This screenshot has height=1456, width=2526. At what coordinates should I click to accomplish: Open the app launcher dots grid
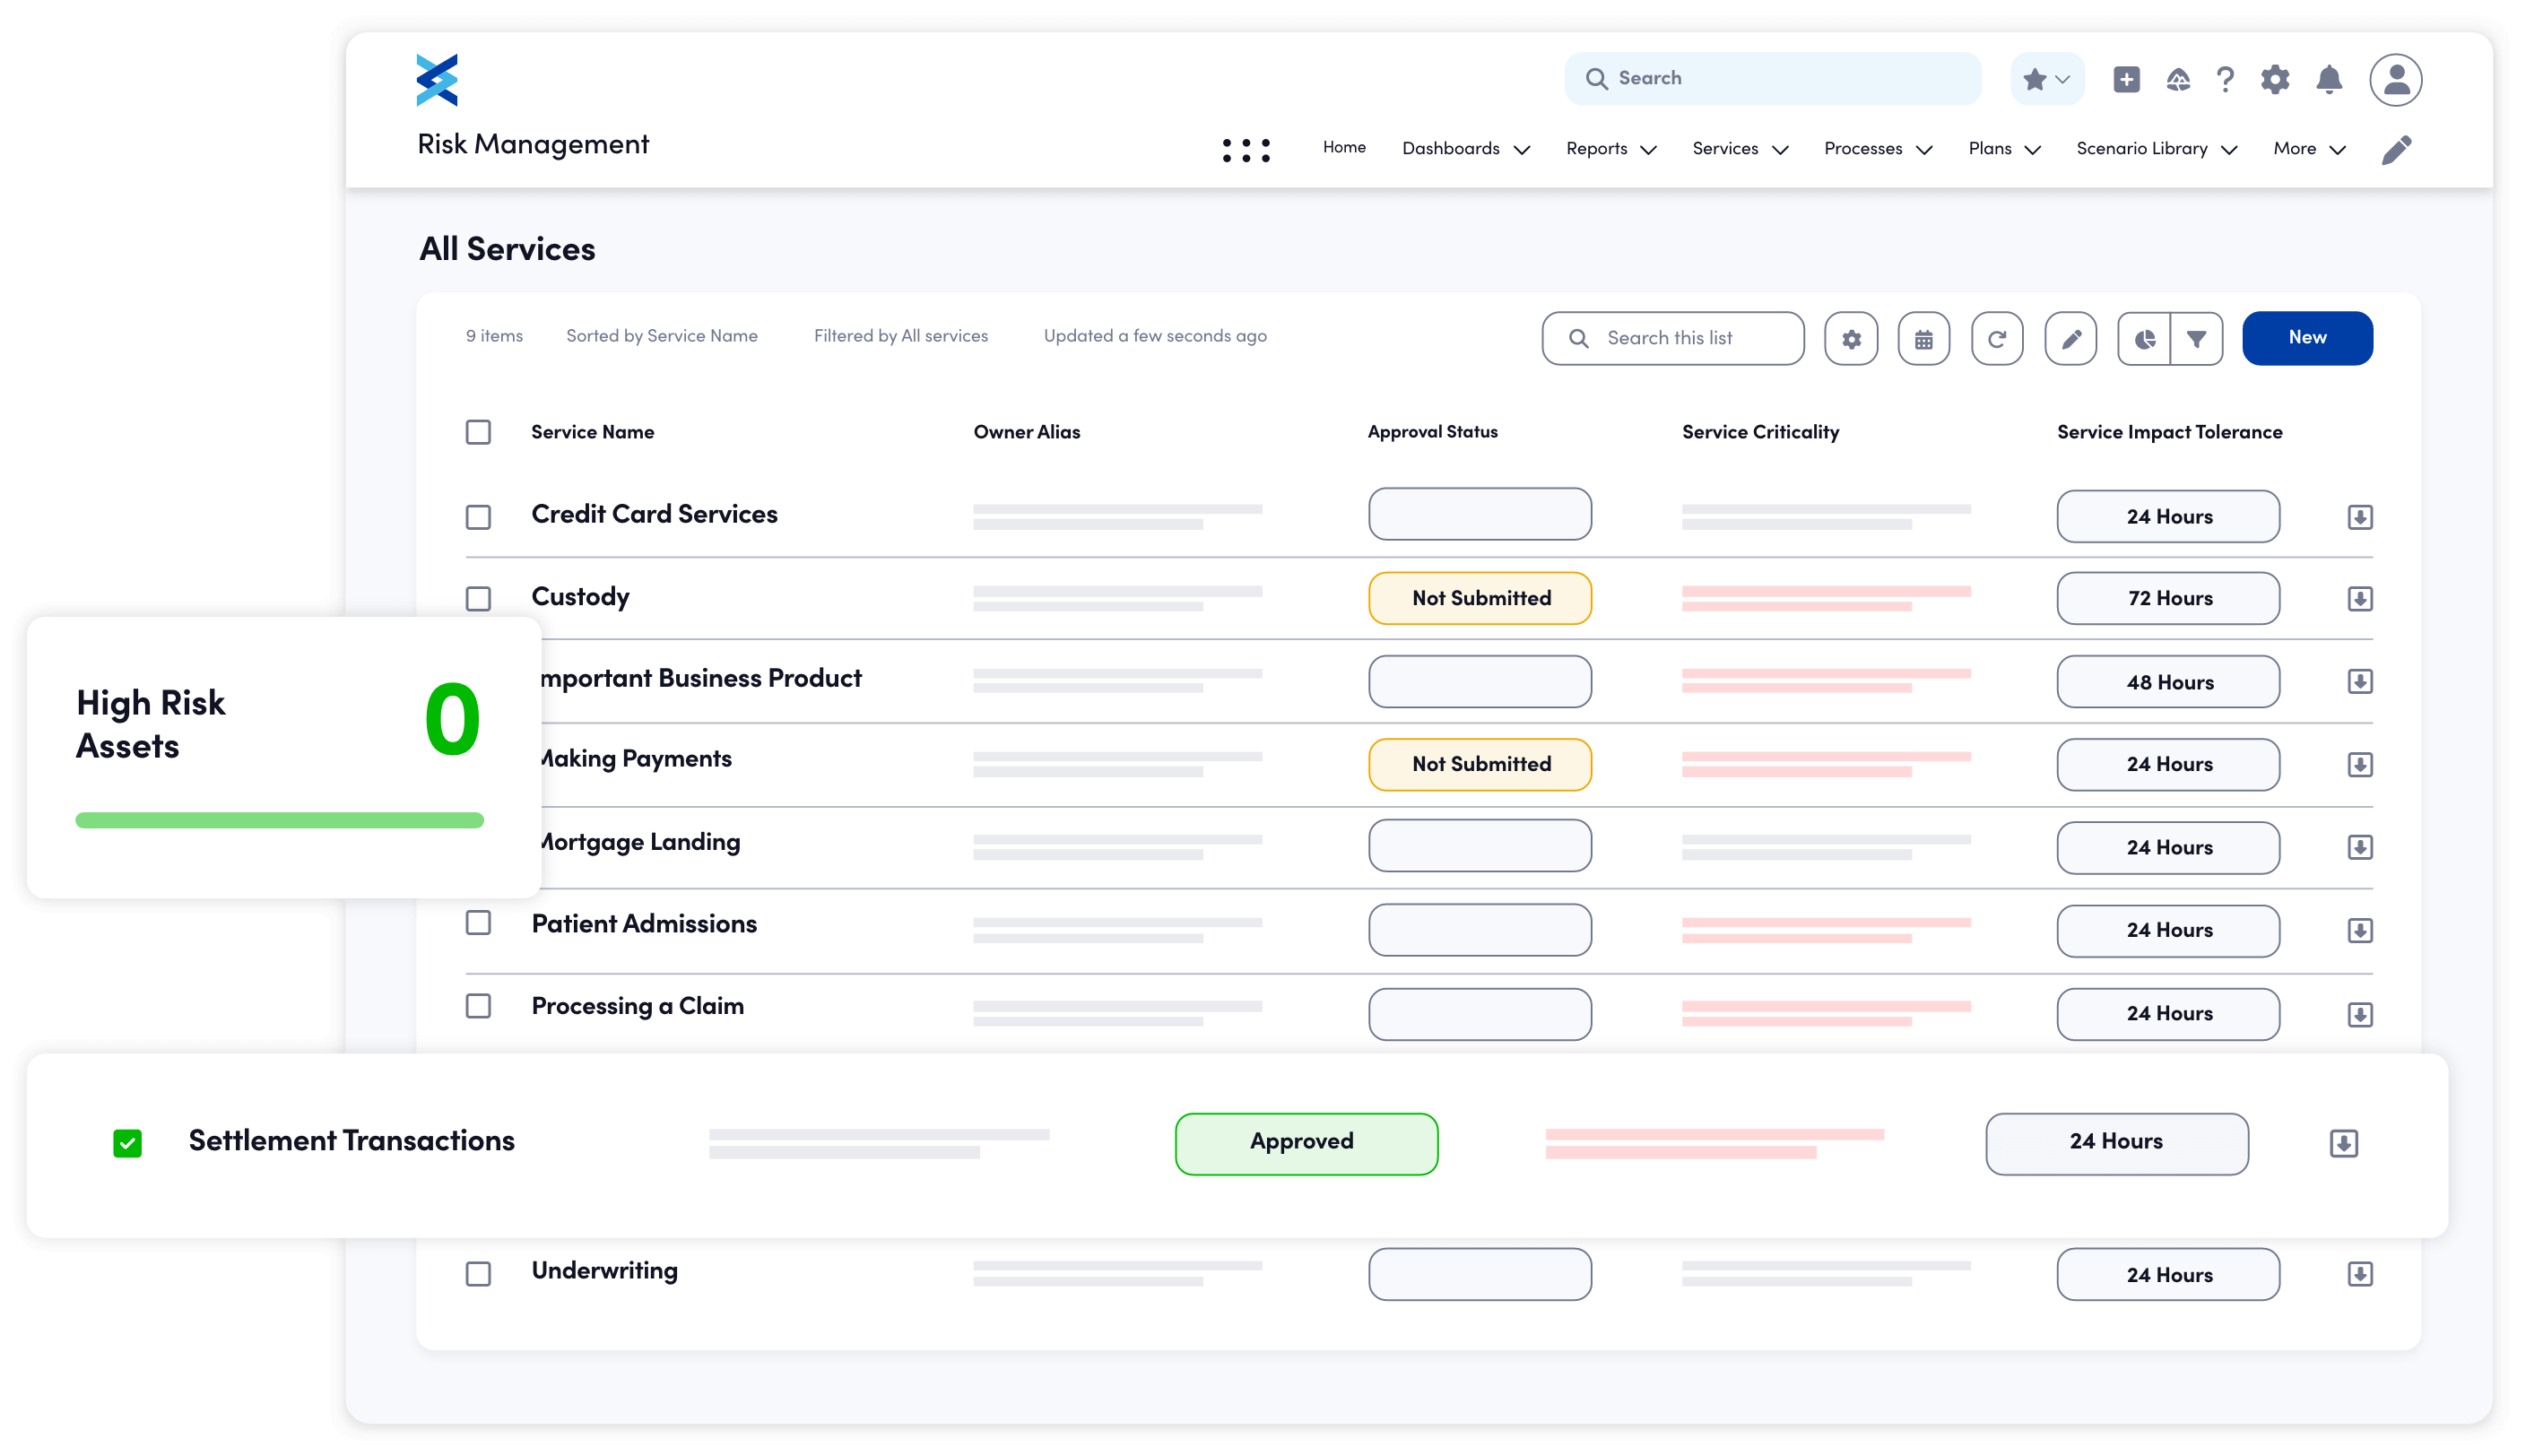1245,150
